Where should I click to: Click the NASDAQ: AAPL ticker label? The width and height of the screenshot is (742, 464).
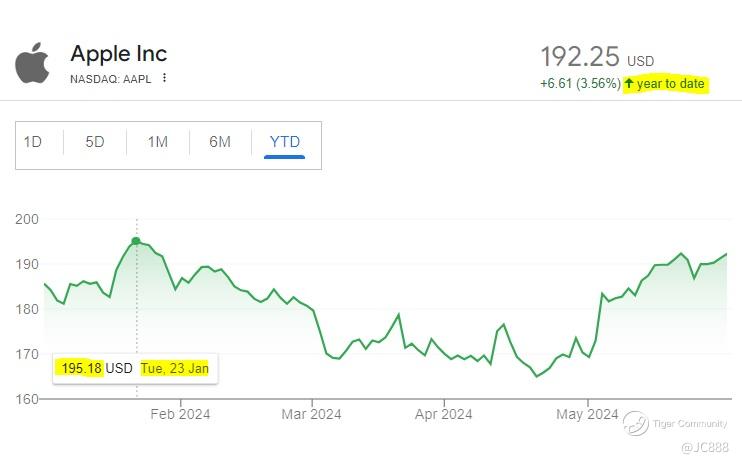tap(110, 79)
